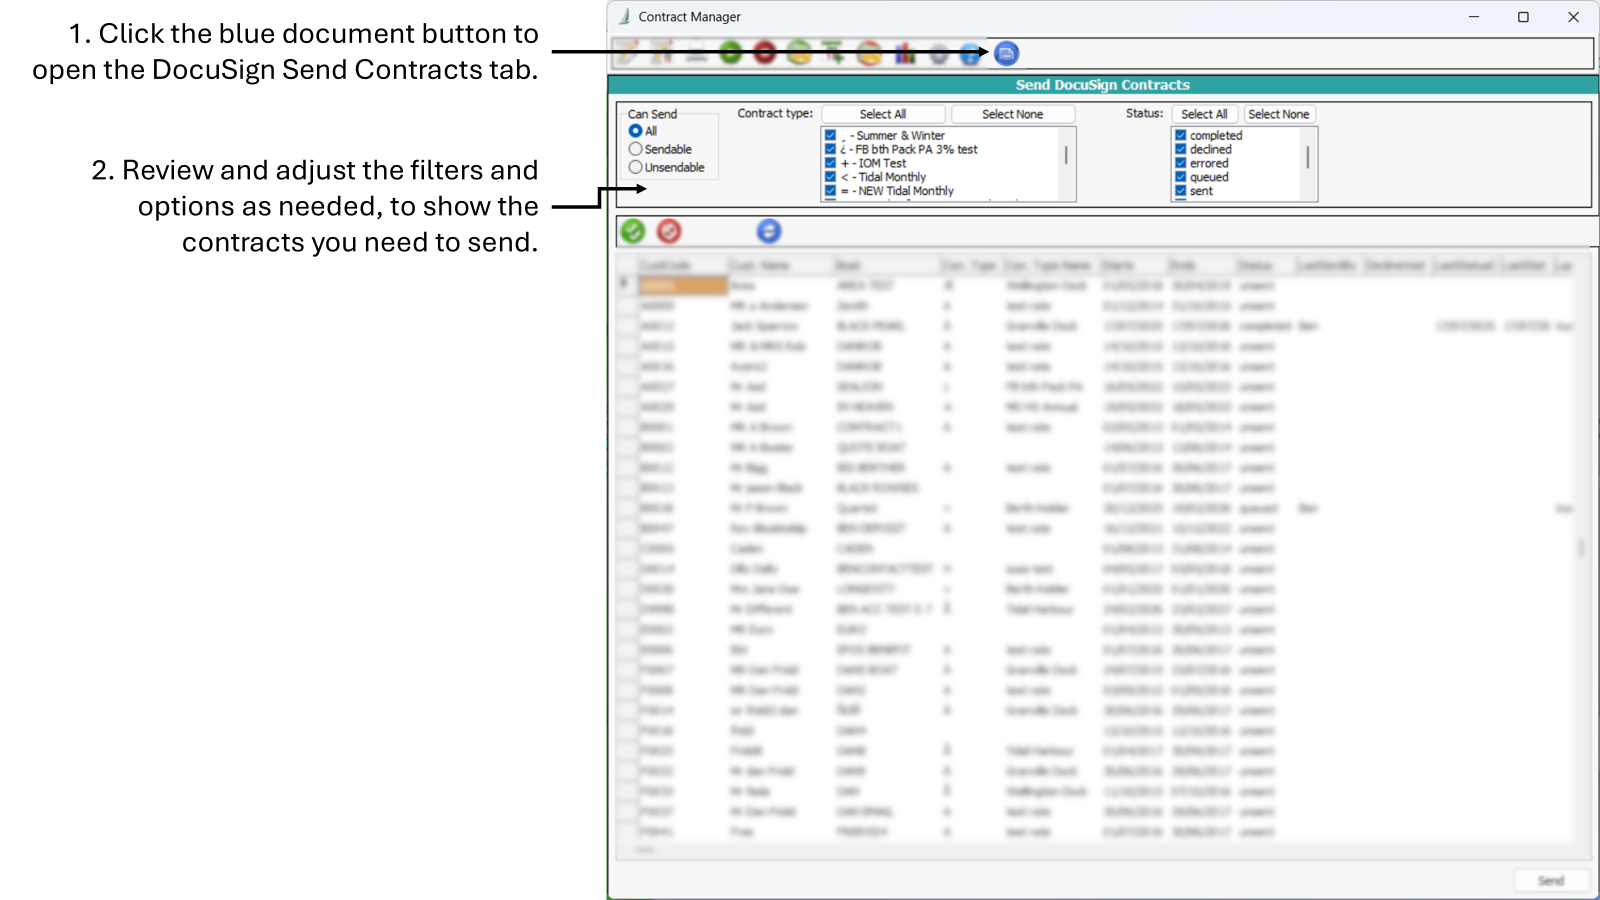Screen dimensions: 1600x900
Task: Click Select None for Status
Action: [1279, 113]
